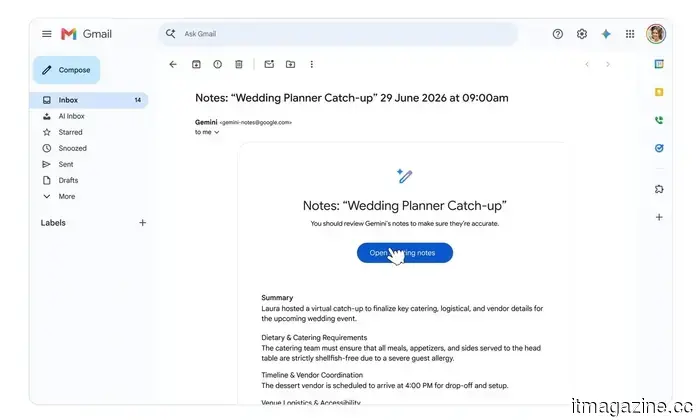
Task: Report this email as spam
Action: (217, 64)
